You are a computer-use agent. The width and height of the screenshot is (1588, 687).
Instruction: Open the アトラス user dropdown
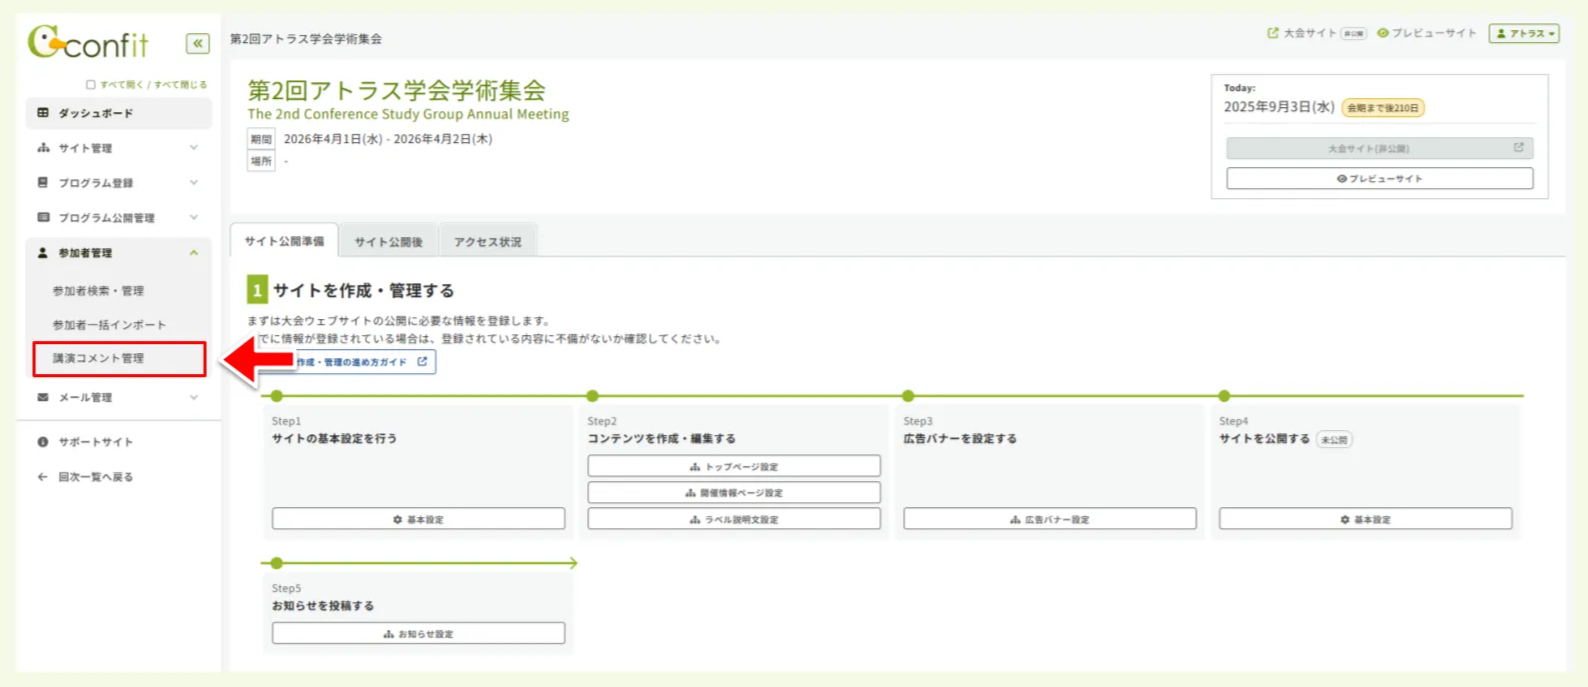pyautogui.click(x=1524, y=34)
